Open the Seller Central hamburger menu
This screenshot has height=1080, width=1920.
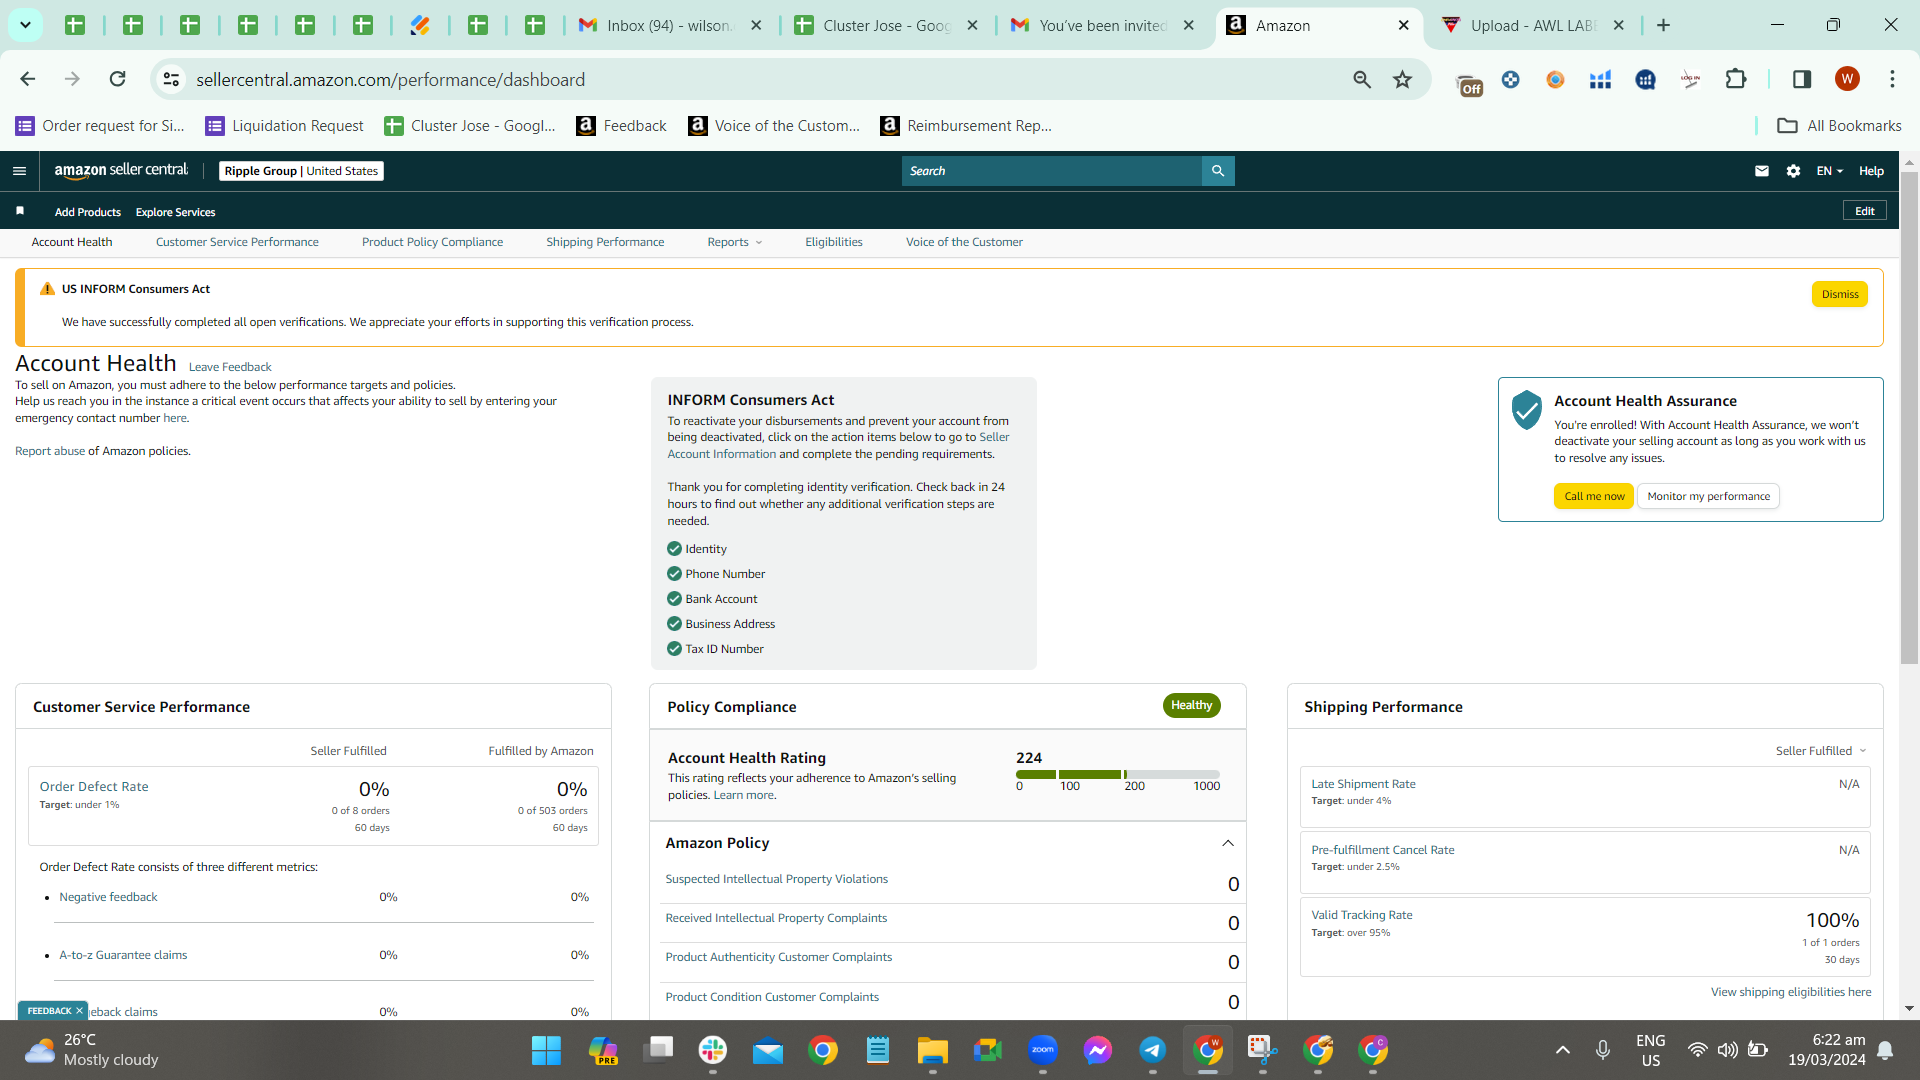point(19,171)
